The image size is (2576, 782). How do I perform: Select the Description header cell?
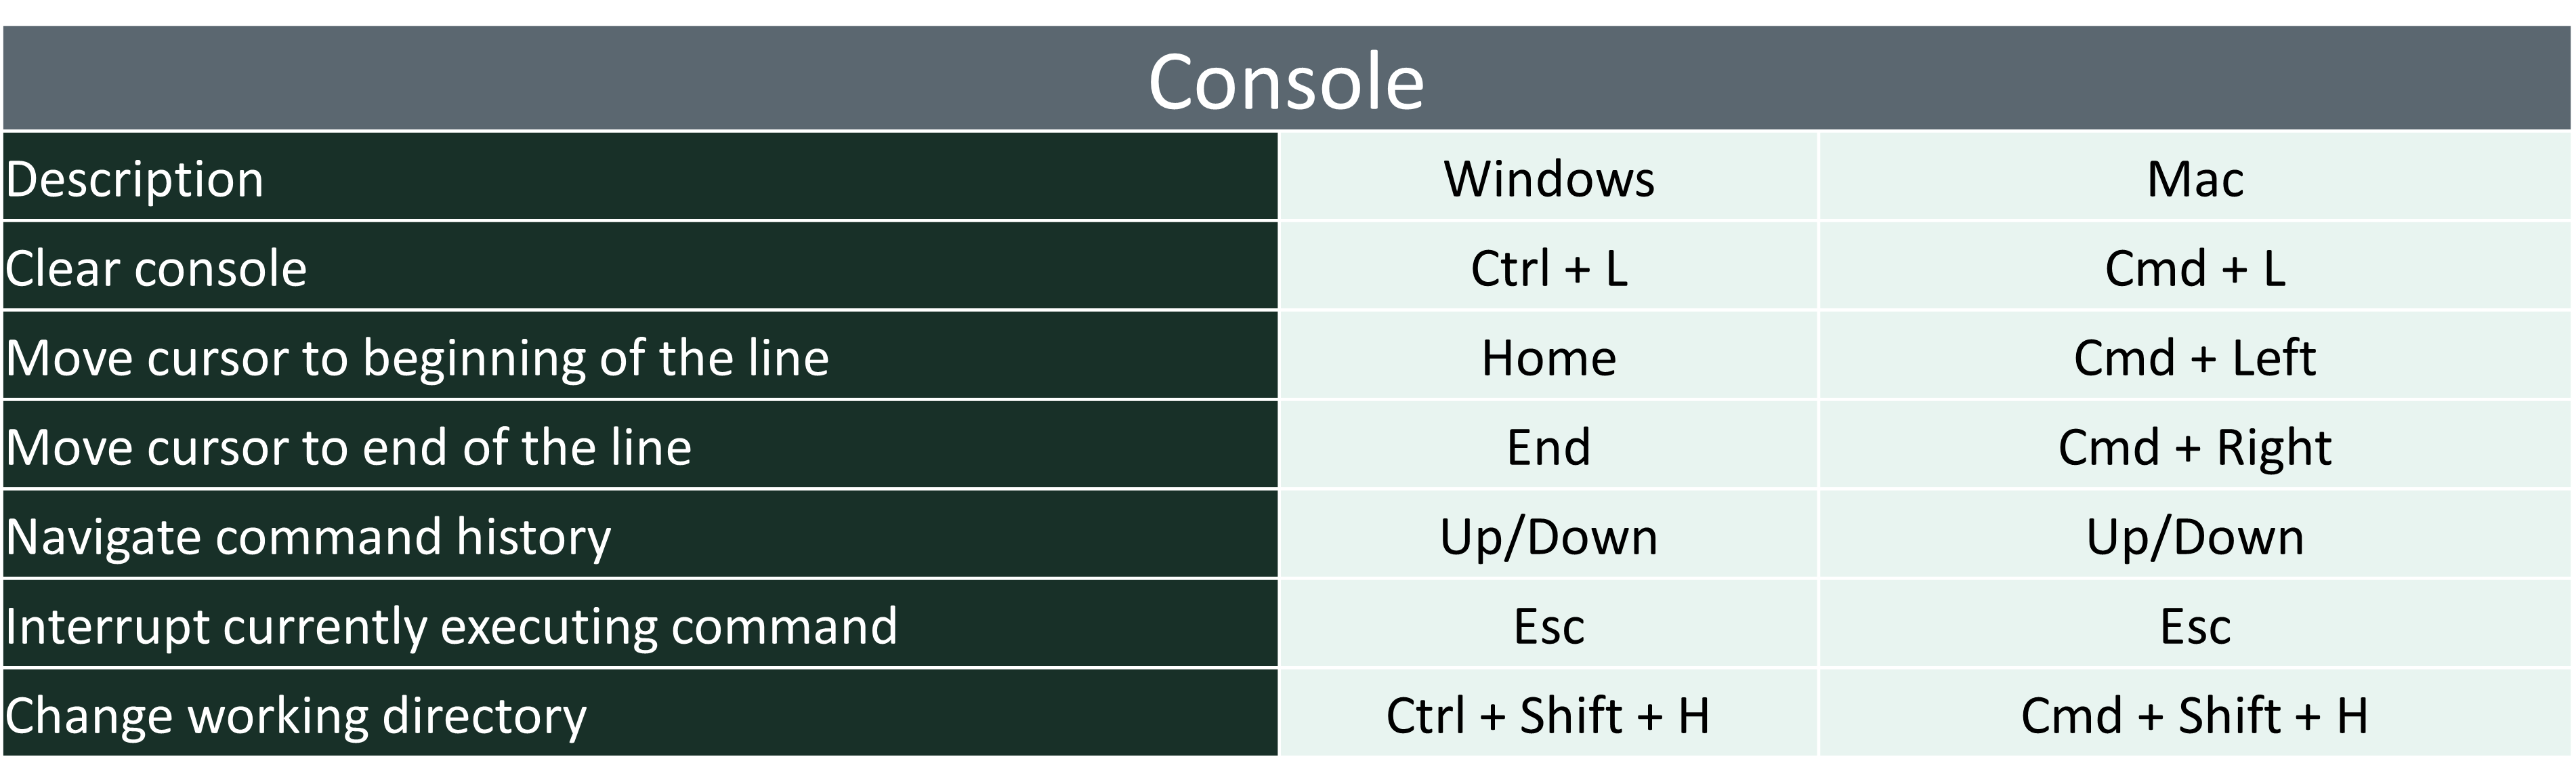tap(640, 176)
